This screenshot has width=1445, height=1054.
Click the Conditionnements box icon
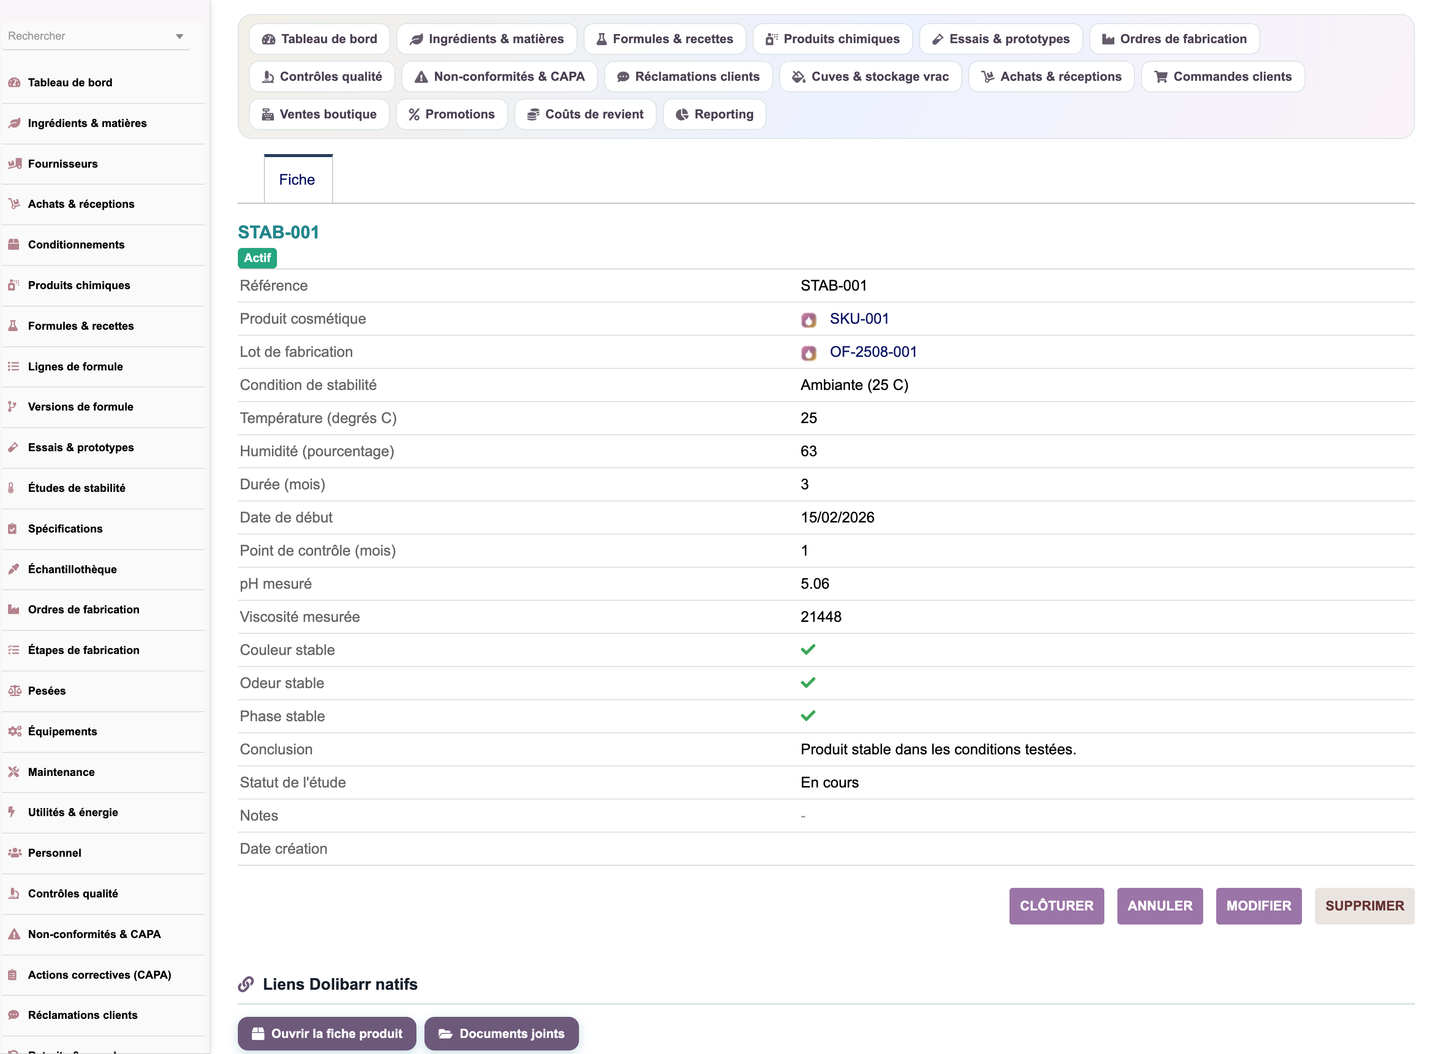click(14, 245)
